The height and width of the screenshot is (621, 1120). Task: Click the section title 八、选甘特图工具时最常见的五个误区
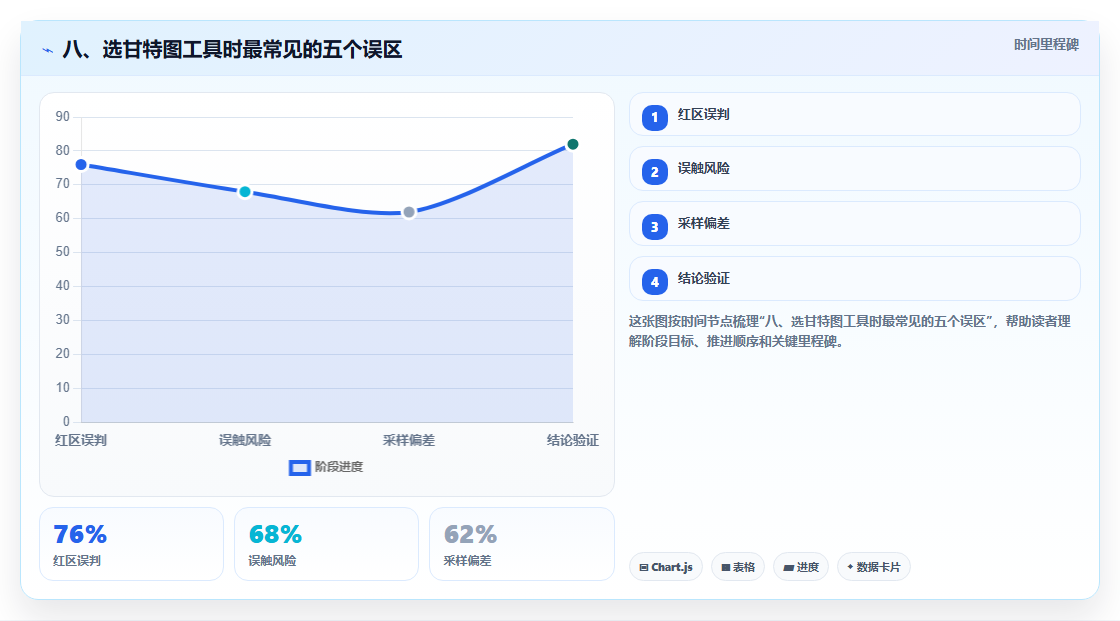[x=232, y=50]
